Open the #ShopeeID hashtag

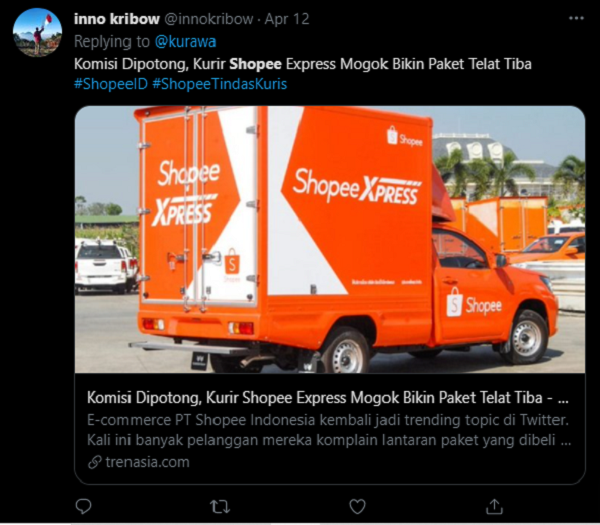point(111,84)
